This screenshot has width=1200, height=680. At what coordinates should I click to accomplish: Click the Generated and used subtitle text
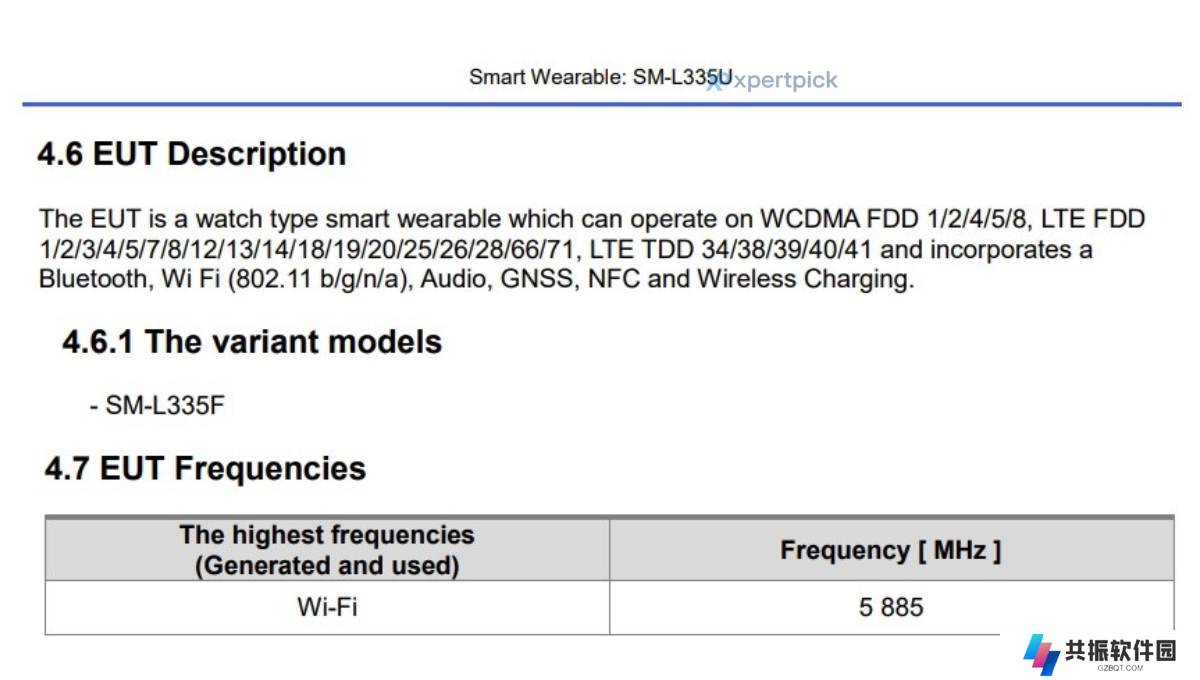pyautogui.click(x=327, y=565)
